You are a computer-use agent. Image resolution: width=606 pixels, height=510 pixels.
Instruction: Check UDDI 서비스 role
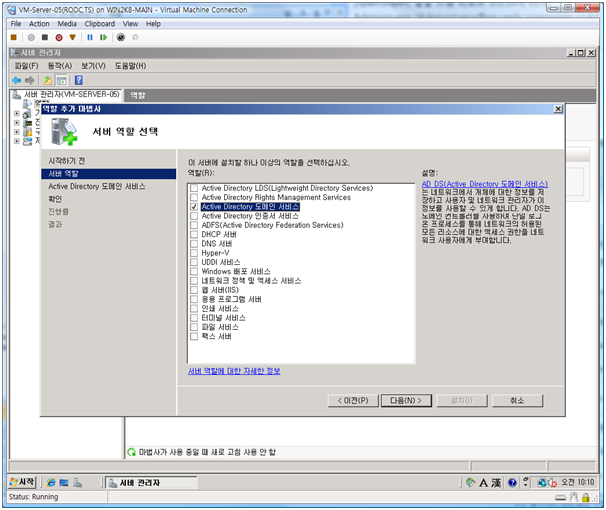pos(194,262)
